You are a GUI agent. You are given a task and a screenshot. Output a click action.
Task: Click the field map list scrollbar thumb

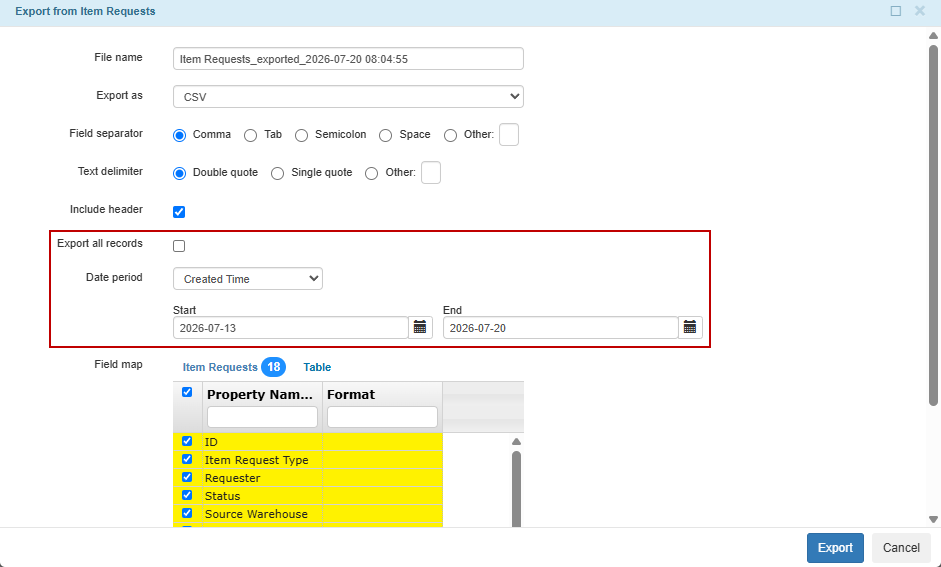coord(516,489)
